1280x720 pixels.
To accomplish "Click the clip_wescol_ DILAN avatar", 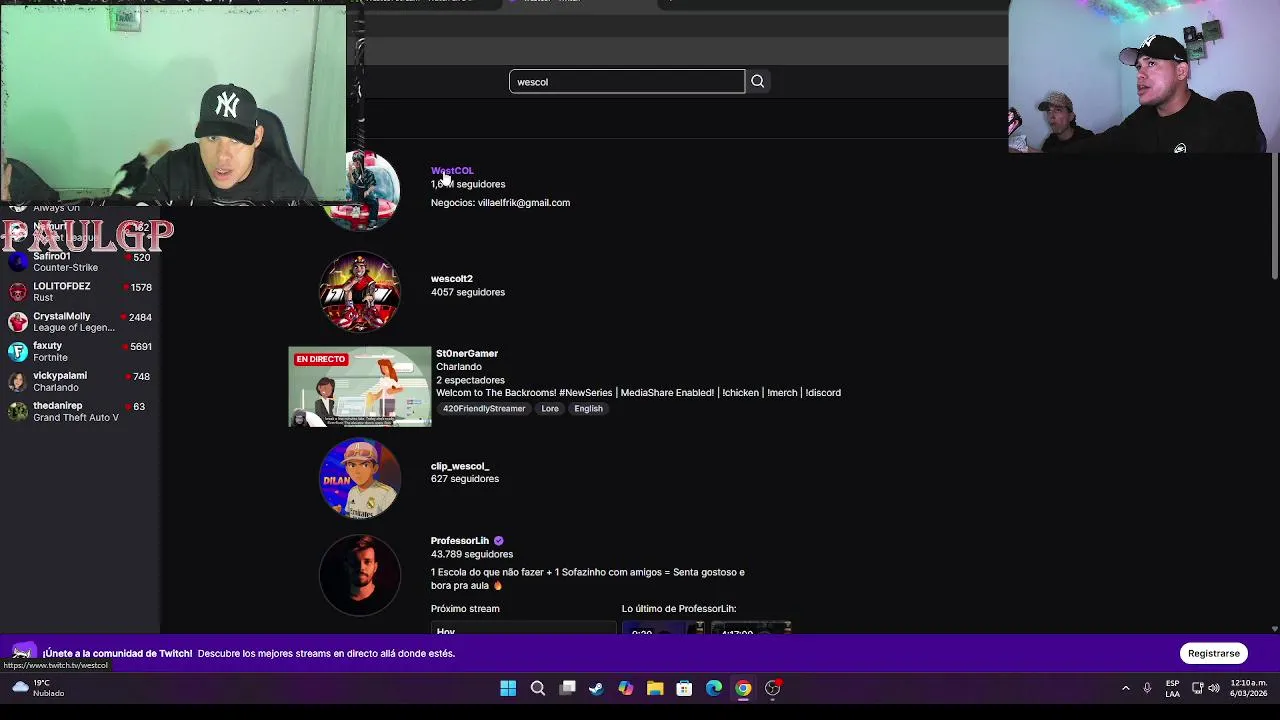I will coord(359,478).
